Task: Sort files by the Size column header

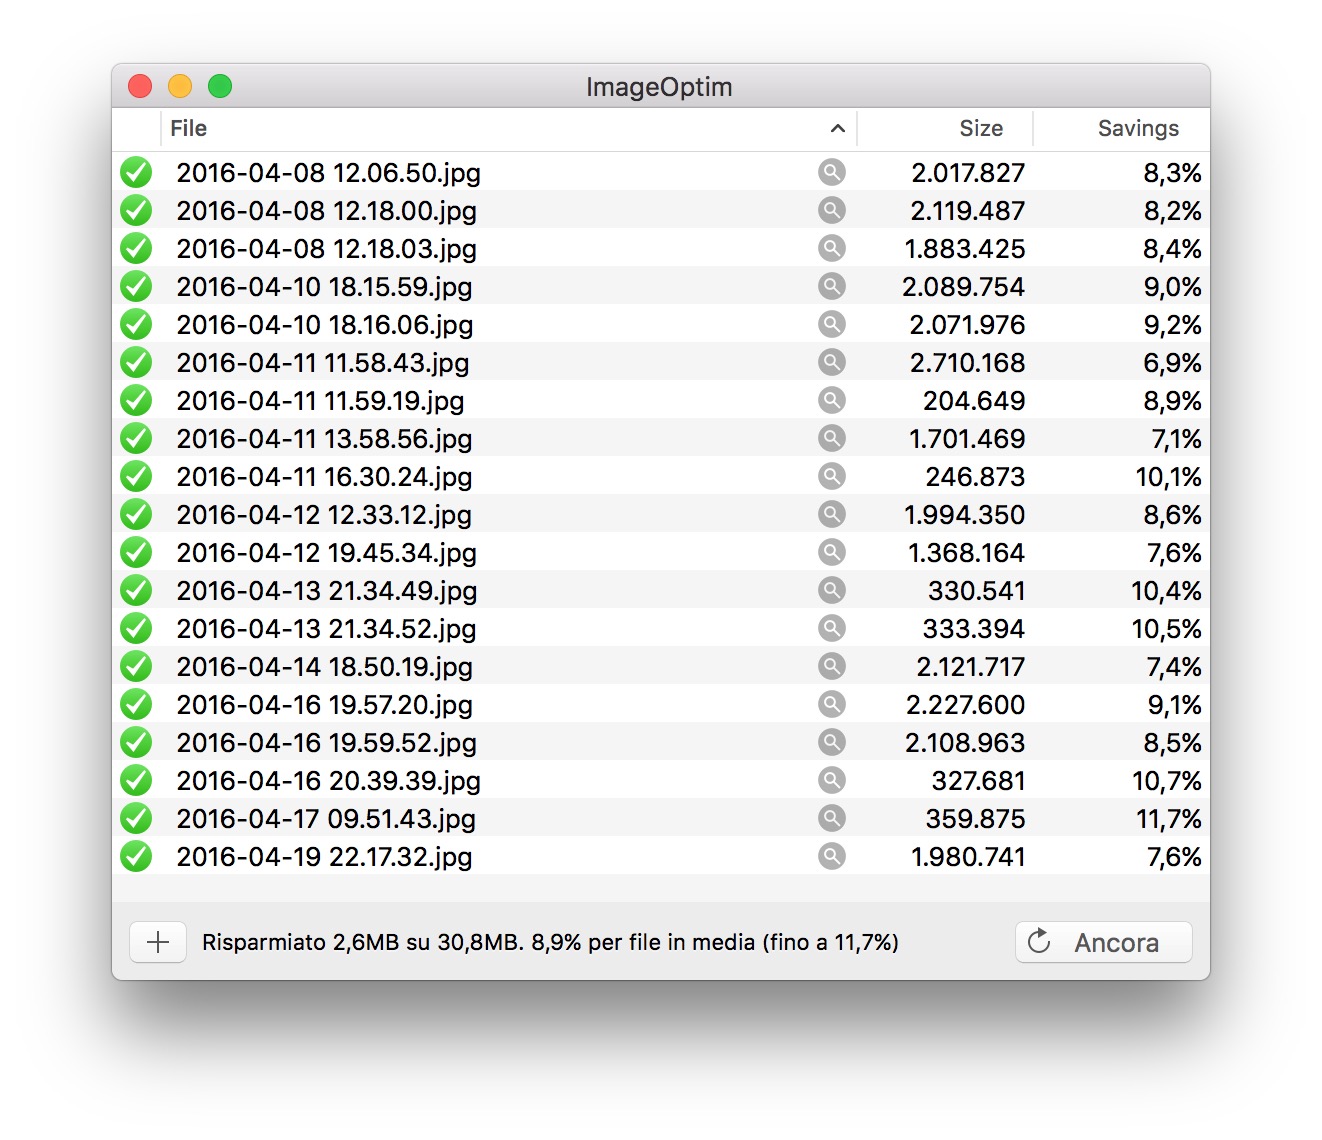Action: click(x=981, y=128)
